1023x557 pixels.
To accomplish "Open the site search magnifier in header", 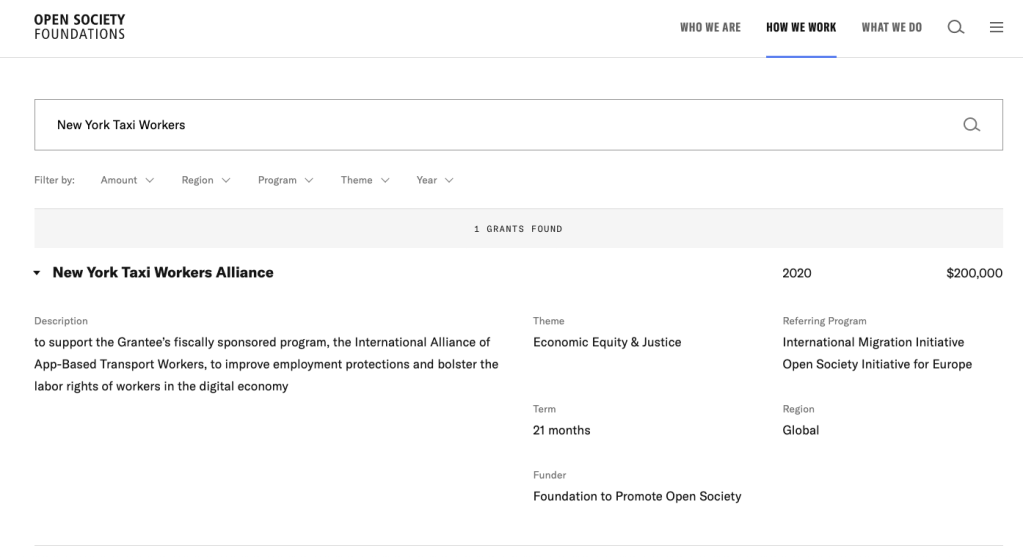I will pos(955,27).
